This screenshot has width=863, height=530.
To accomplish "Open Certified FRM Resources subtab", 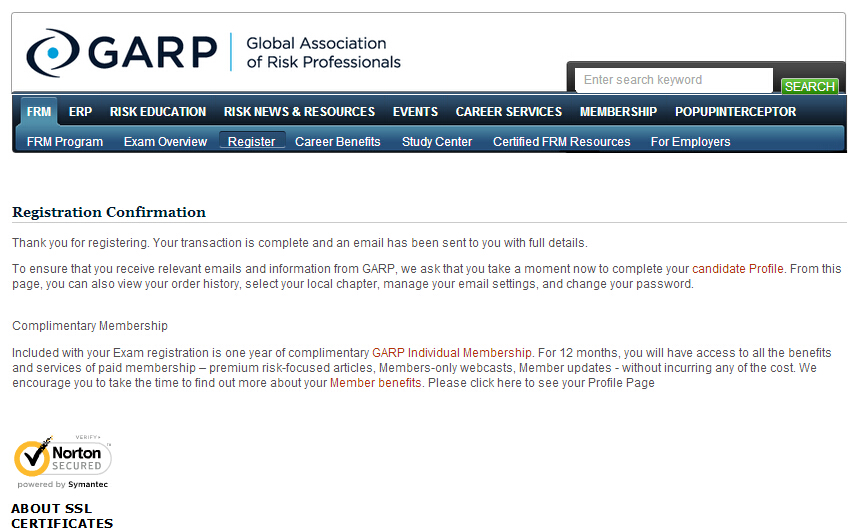I will [x=561, y=142].
